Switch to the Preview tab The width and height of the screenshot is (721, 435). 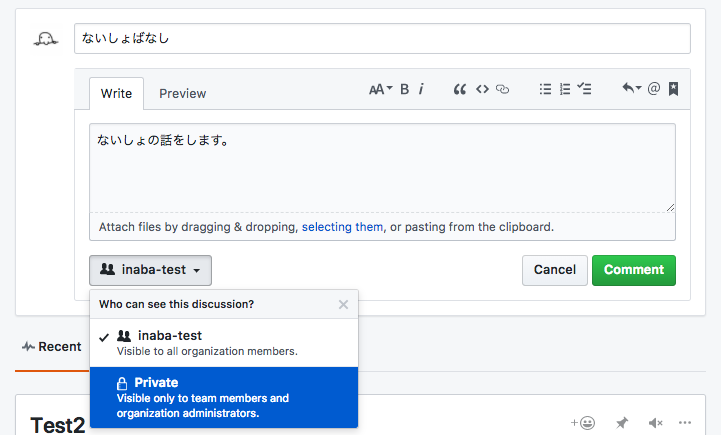point(183,94)
